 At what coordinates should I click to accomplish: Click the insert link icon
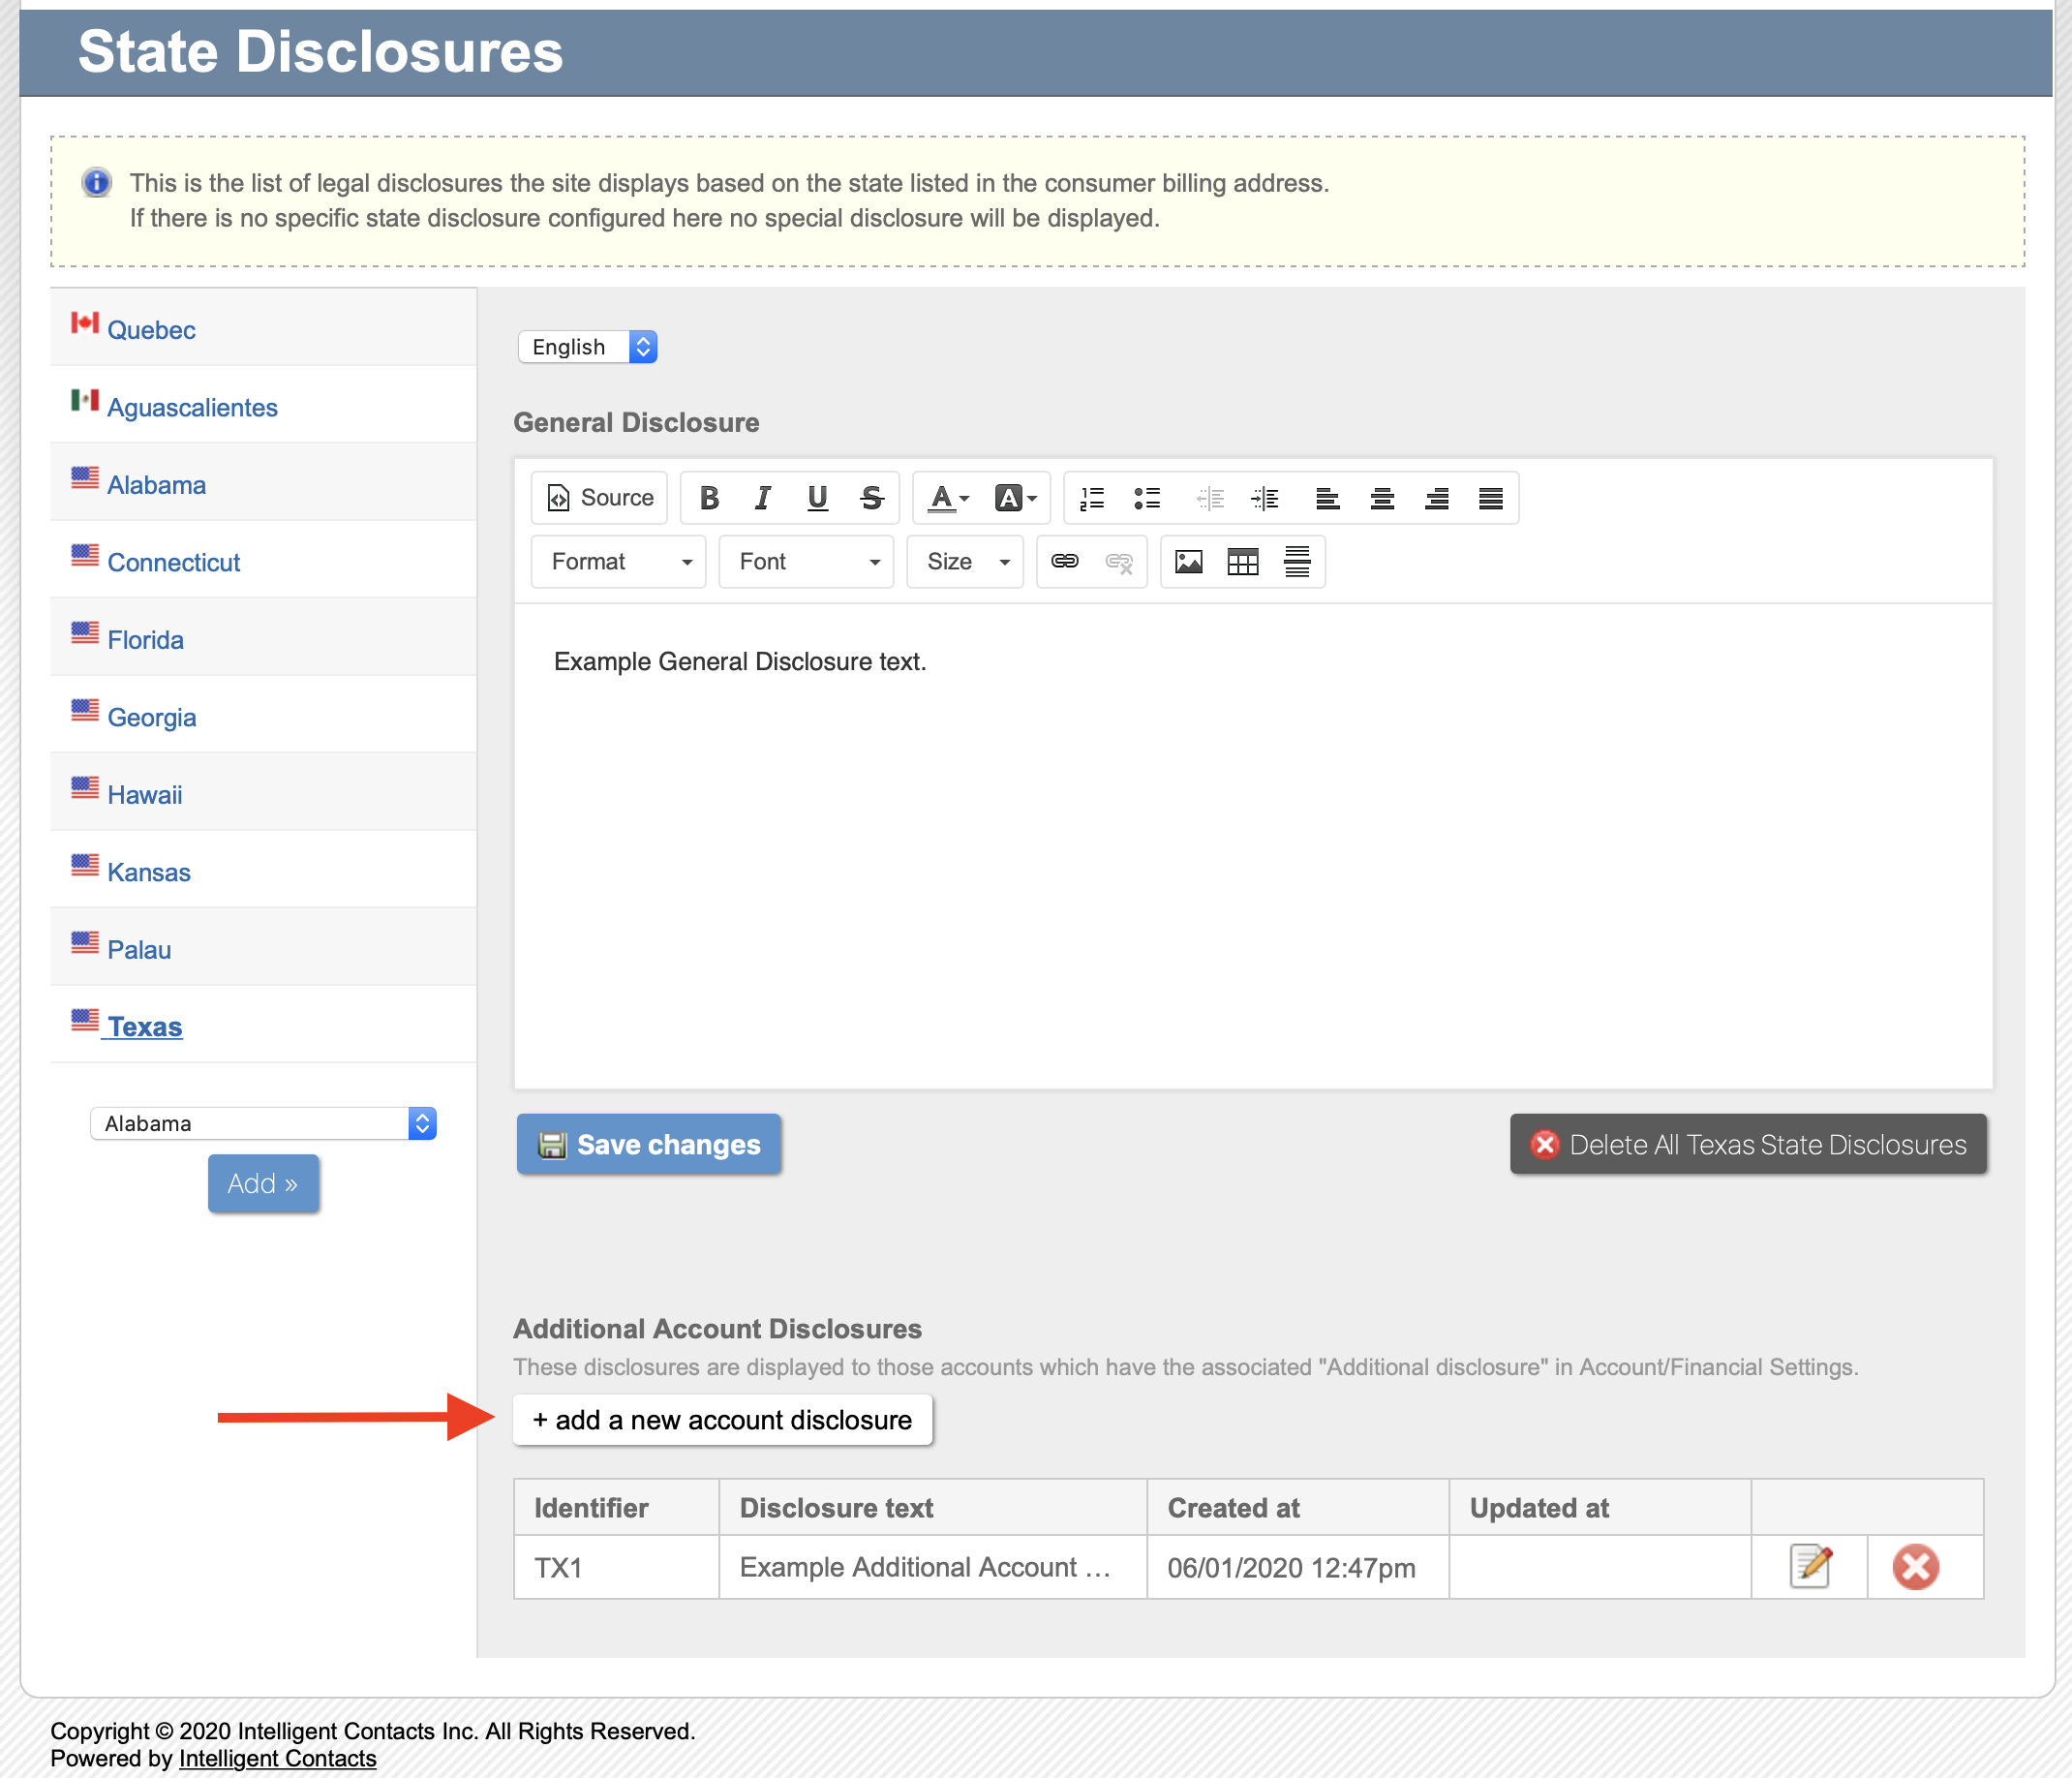(x=1064, y=562)
